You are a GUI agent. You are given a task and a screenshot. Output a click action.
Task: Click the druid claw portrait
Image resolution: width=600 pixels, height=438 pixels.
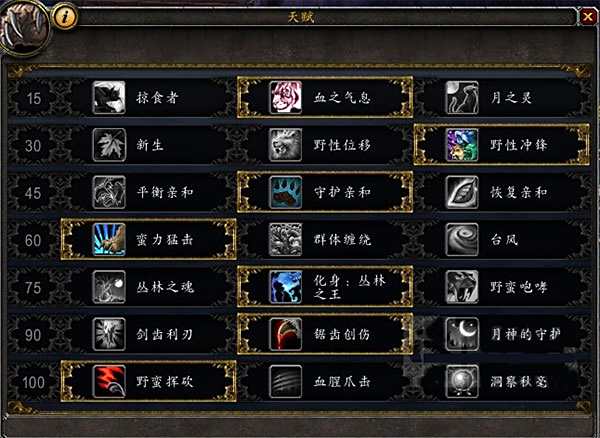pos(24,27)
